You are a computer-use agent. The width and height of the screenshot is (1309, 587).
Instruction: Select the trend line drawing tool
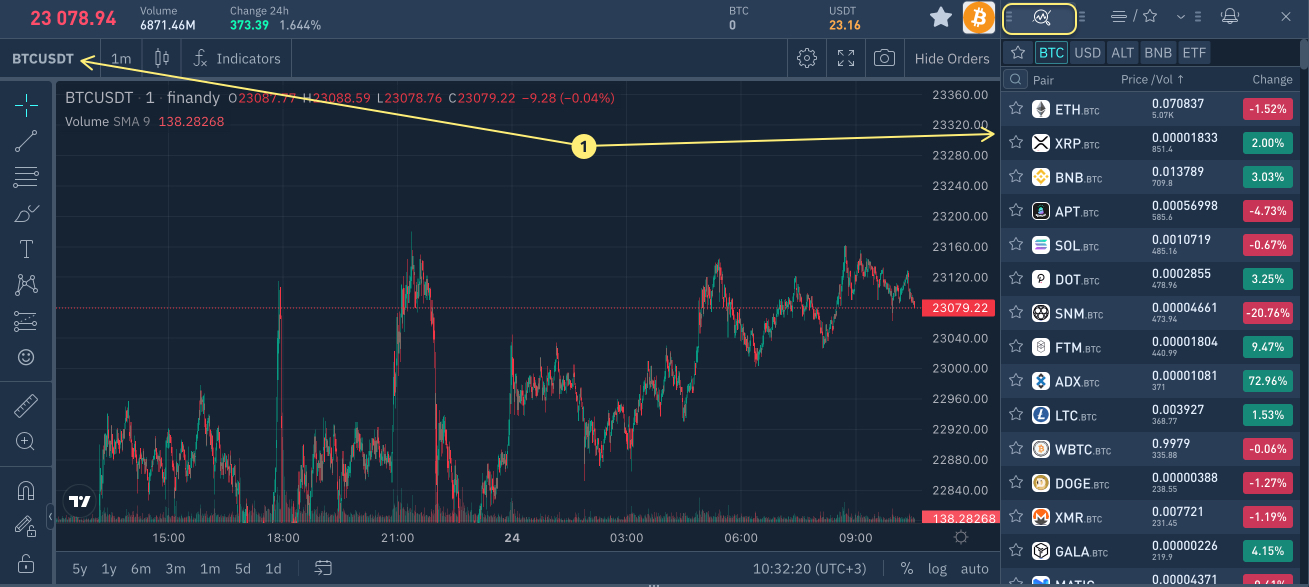point(27,141)
